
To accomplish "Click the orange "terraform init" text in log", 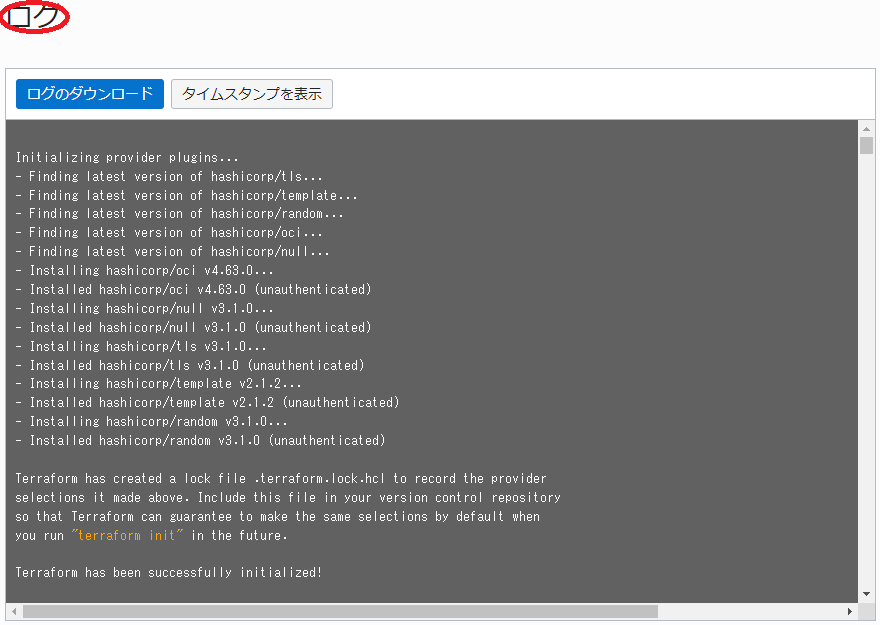I will pos(127,535).
